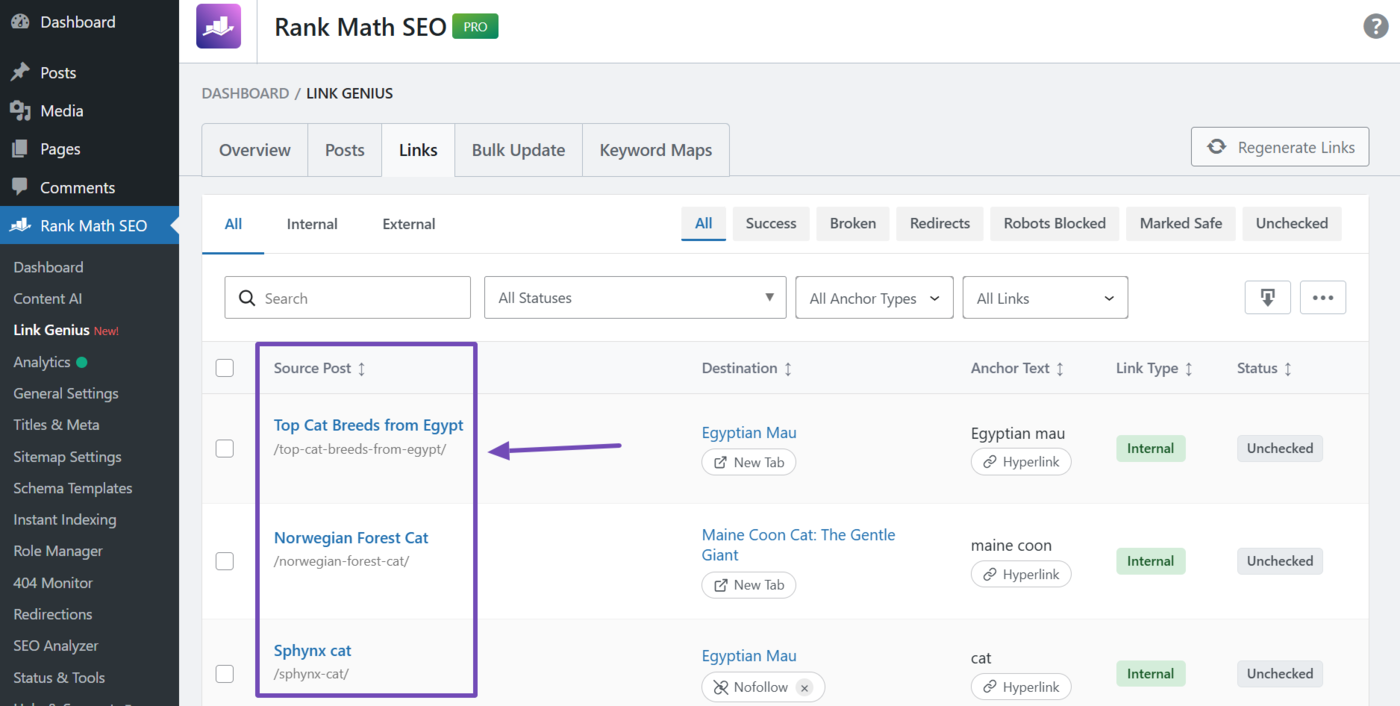The width and height of the screenshot is (1400, 706).
Task: Expand the All Anchor Types dropdown
Action: point(874,298)
